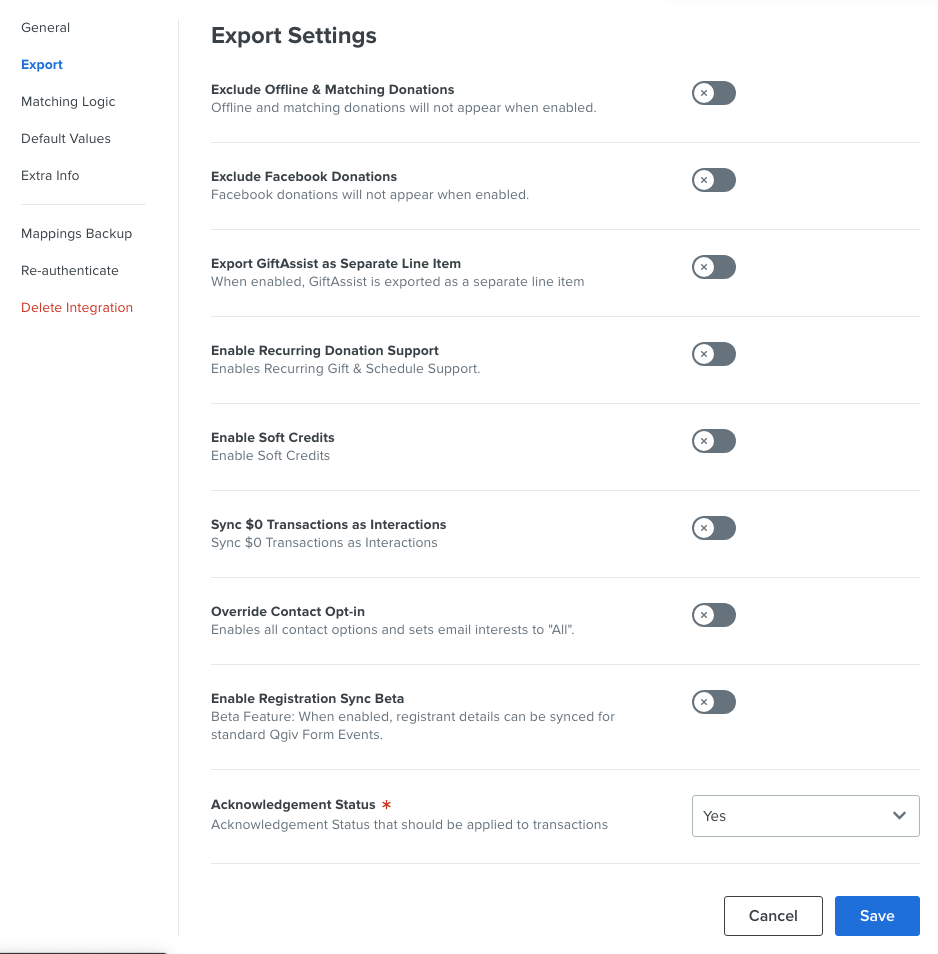The width and height of the screenshot is (938, 954).
Task: Open Default Values section
Action: [66, 139]
